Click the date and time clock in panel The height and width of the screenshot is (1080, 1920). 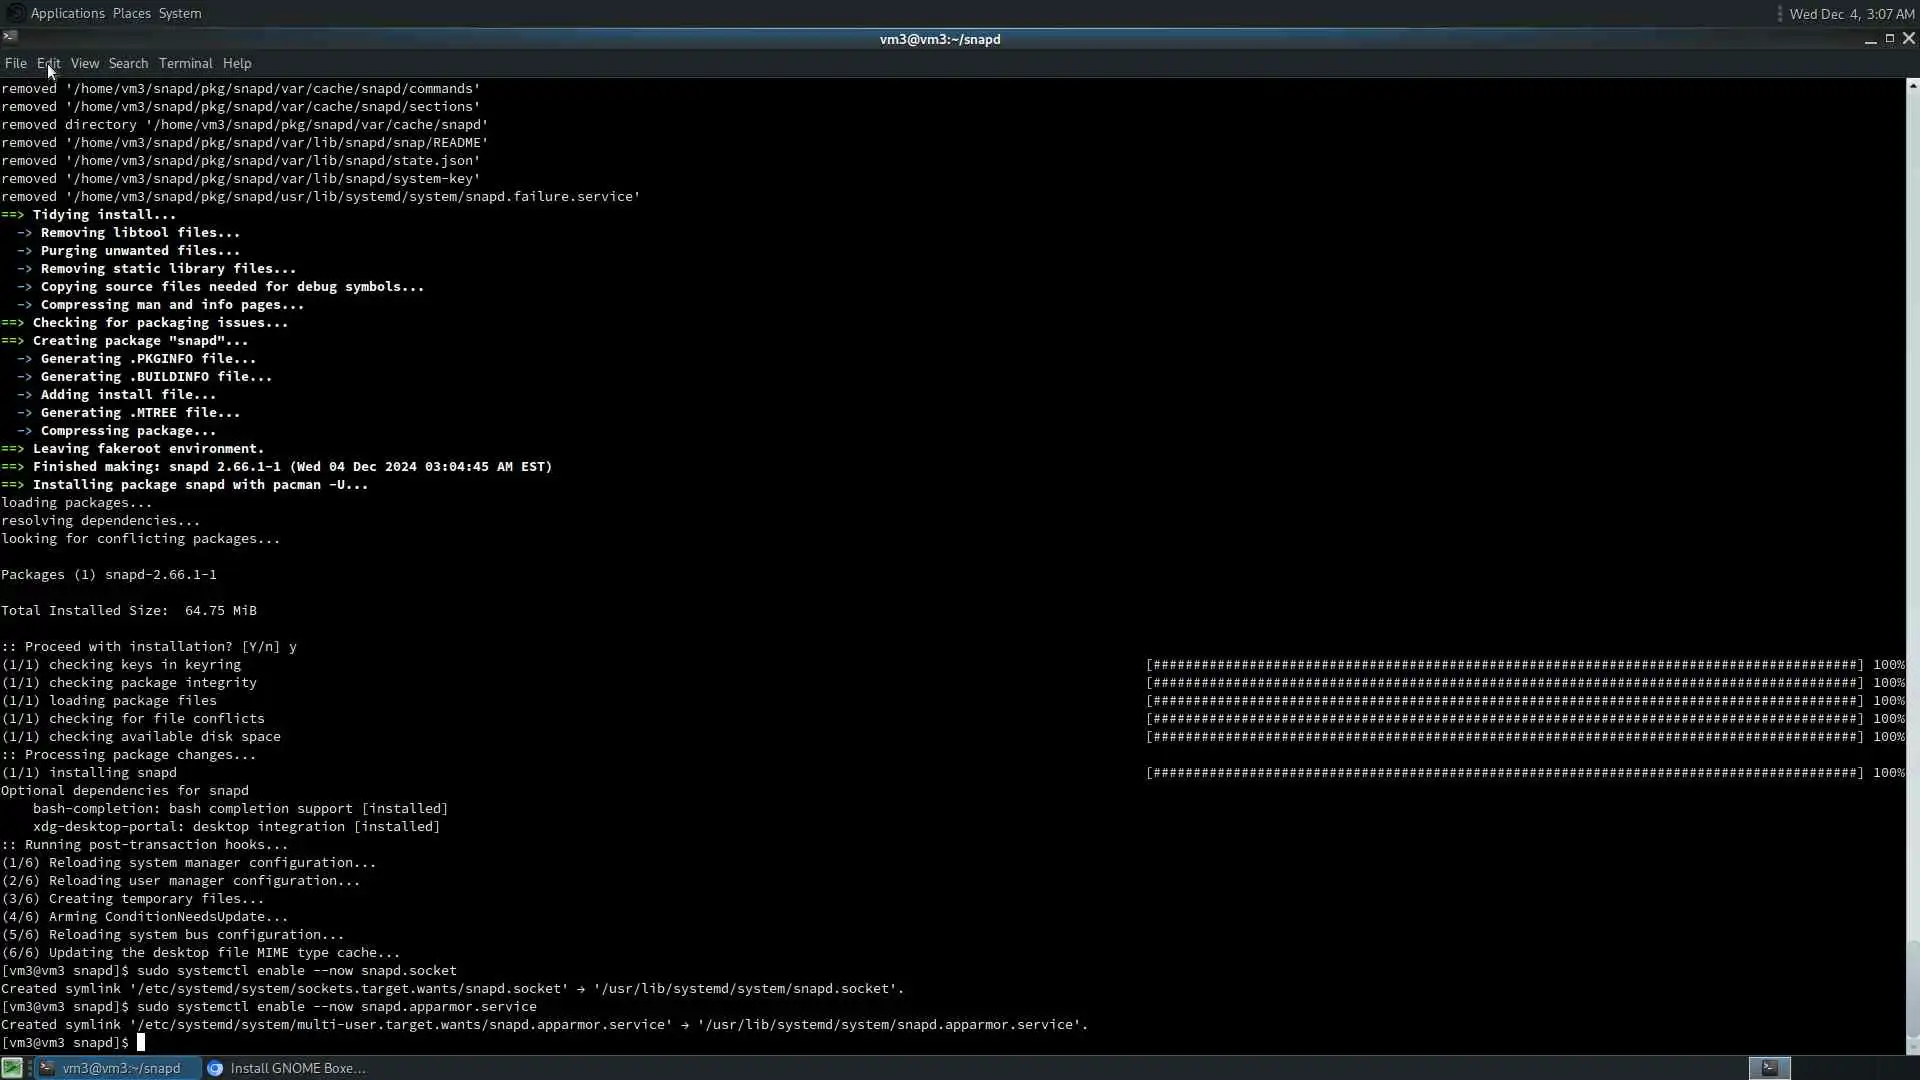click(x=1851, y=14)
